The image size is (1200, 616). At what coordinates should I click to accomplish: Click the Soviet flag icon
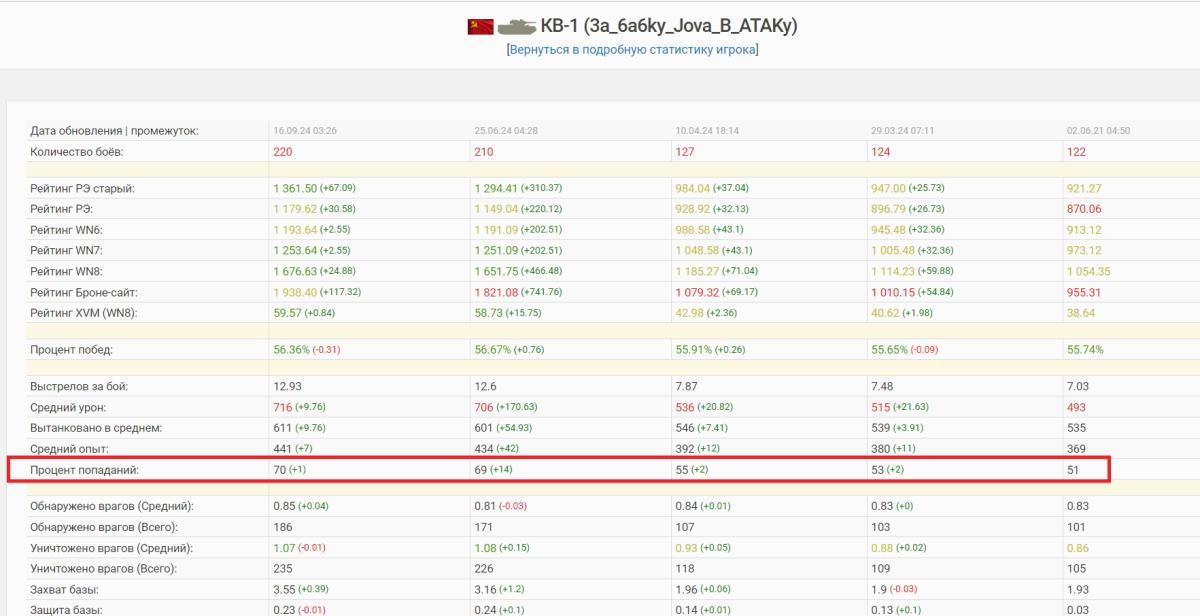[480, 26]
